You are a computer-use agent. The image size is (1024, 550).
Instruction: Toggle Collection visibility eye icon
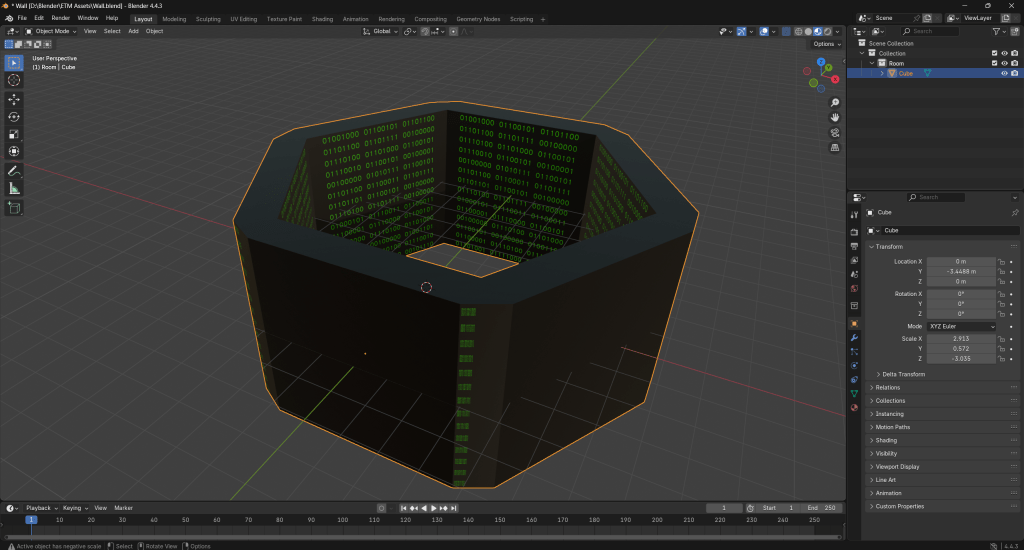tap(1003, 53)
